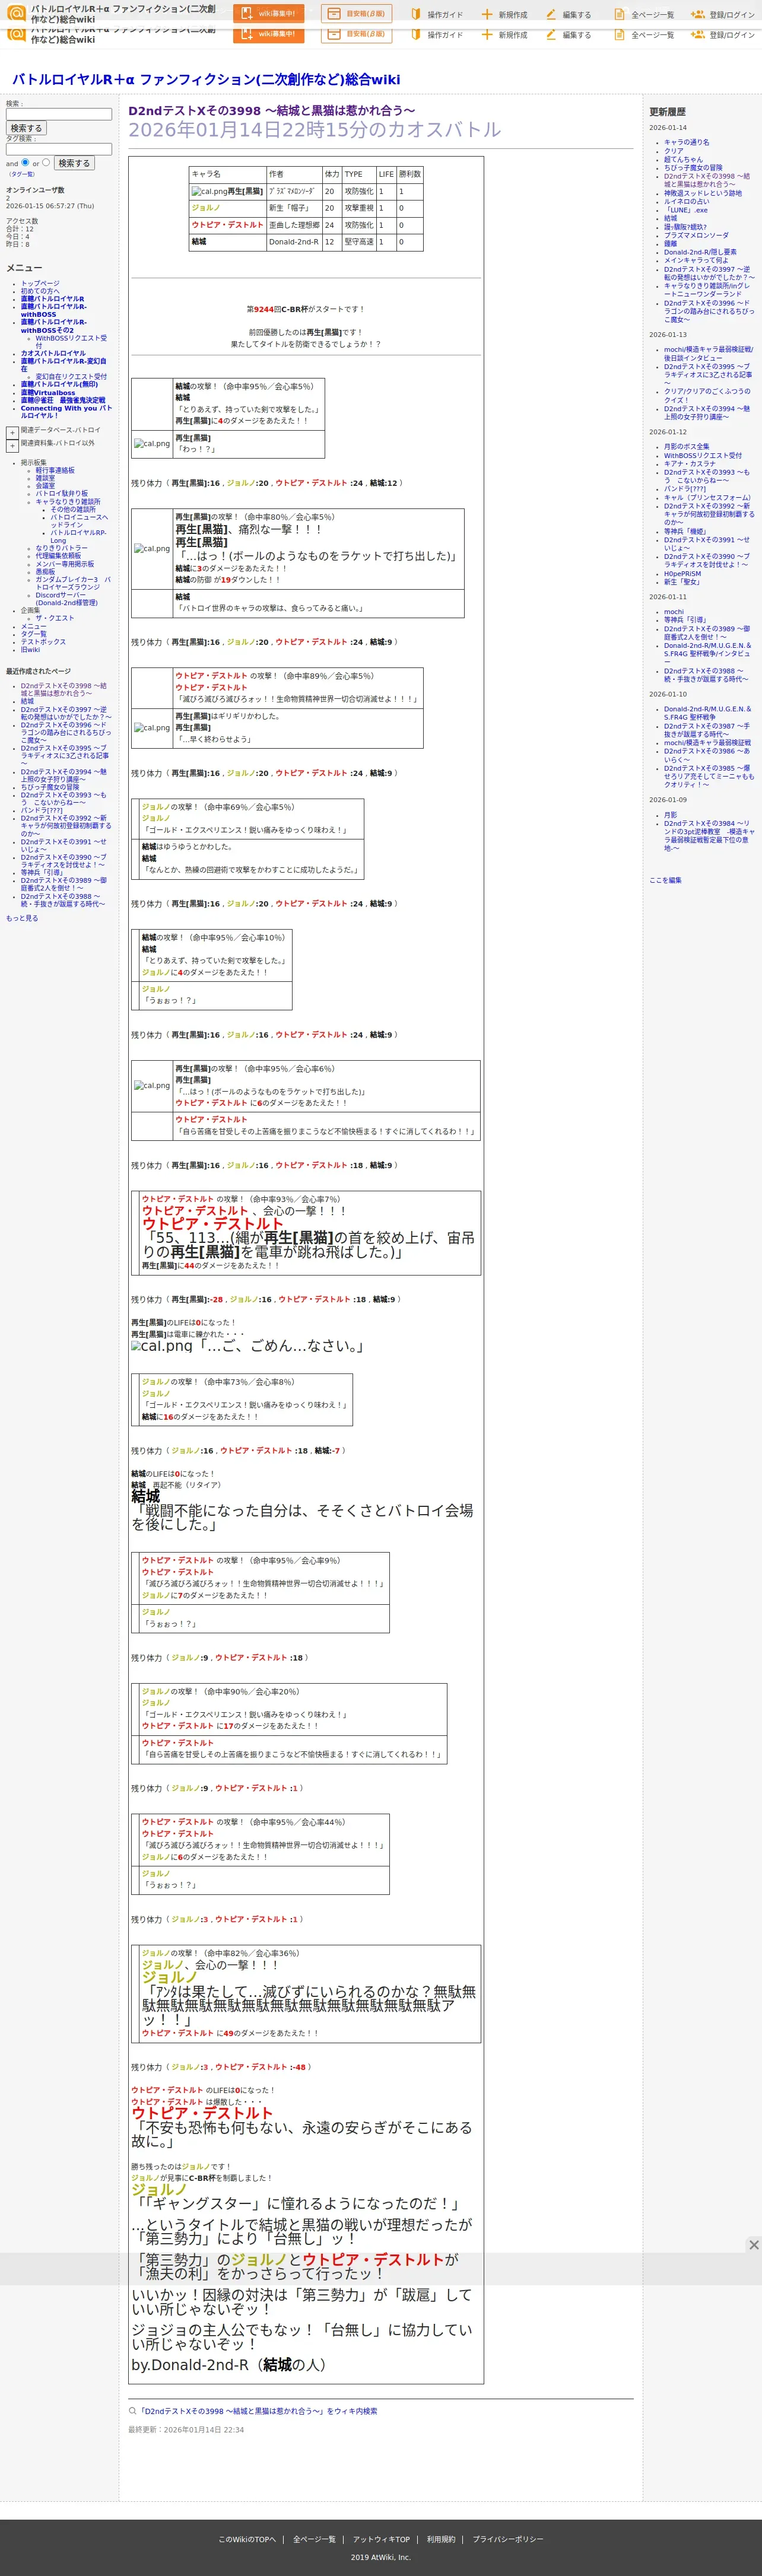This screenshot has height=2576, width=762.
Task: Click 検索する button beside the and/or radios
Action: pos(73,163)
